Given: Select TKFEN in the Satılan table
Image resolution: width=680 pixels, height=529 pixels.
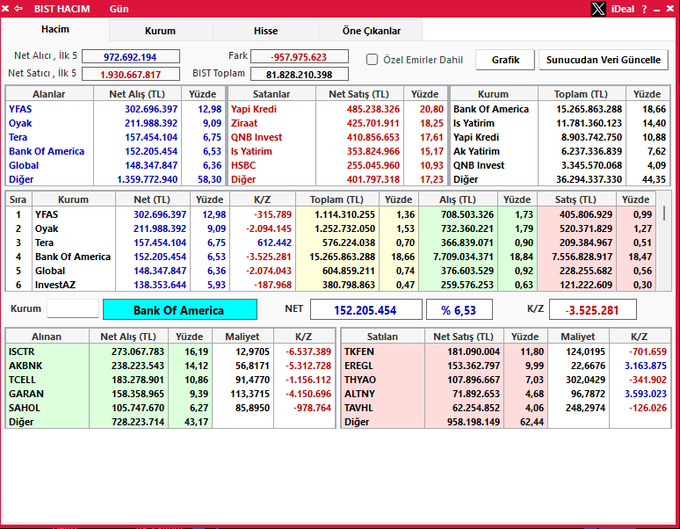Looking at the screenshot, I should pos(359,352).
